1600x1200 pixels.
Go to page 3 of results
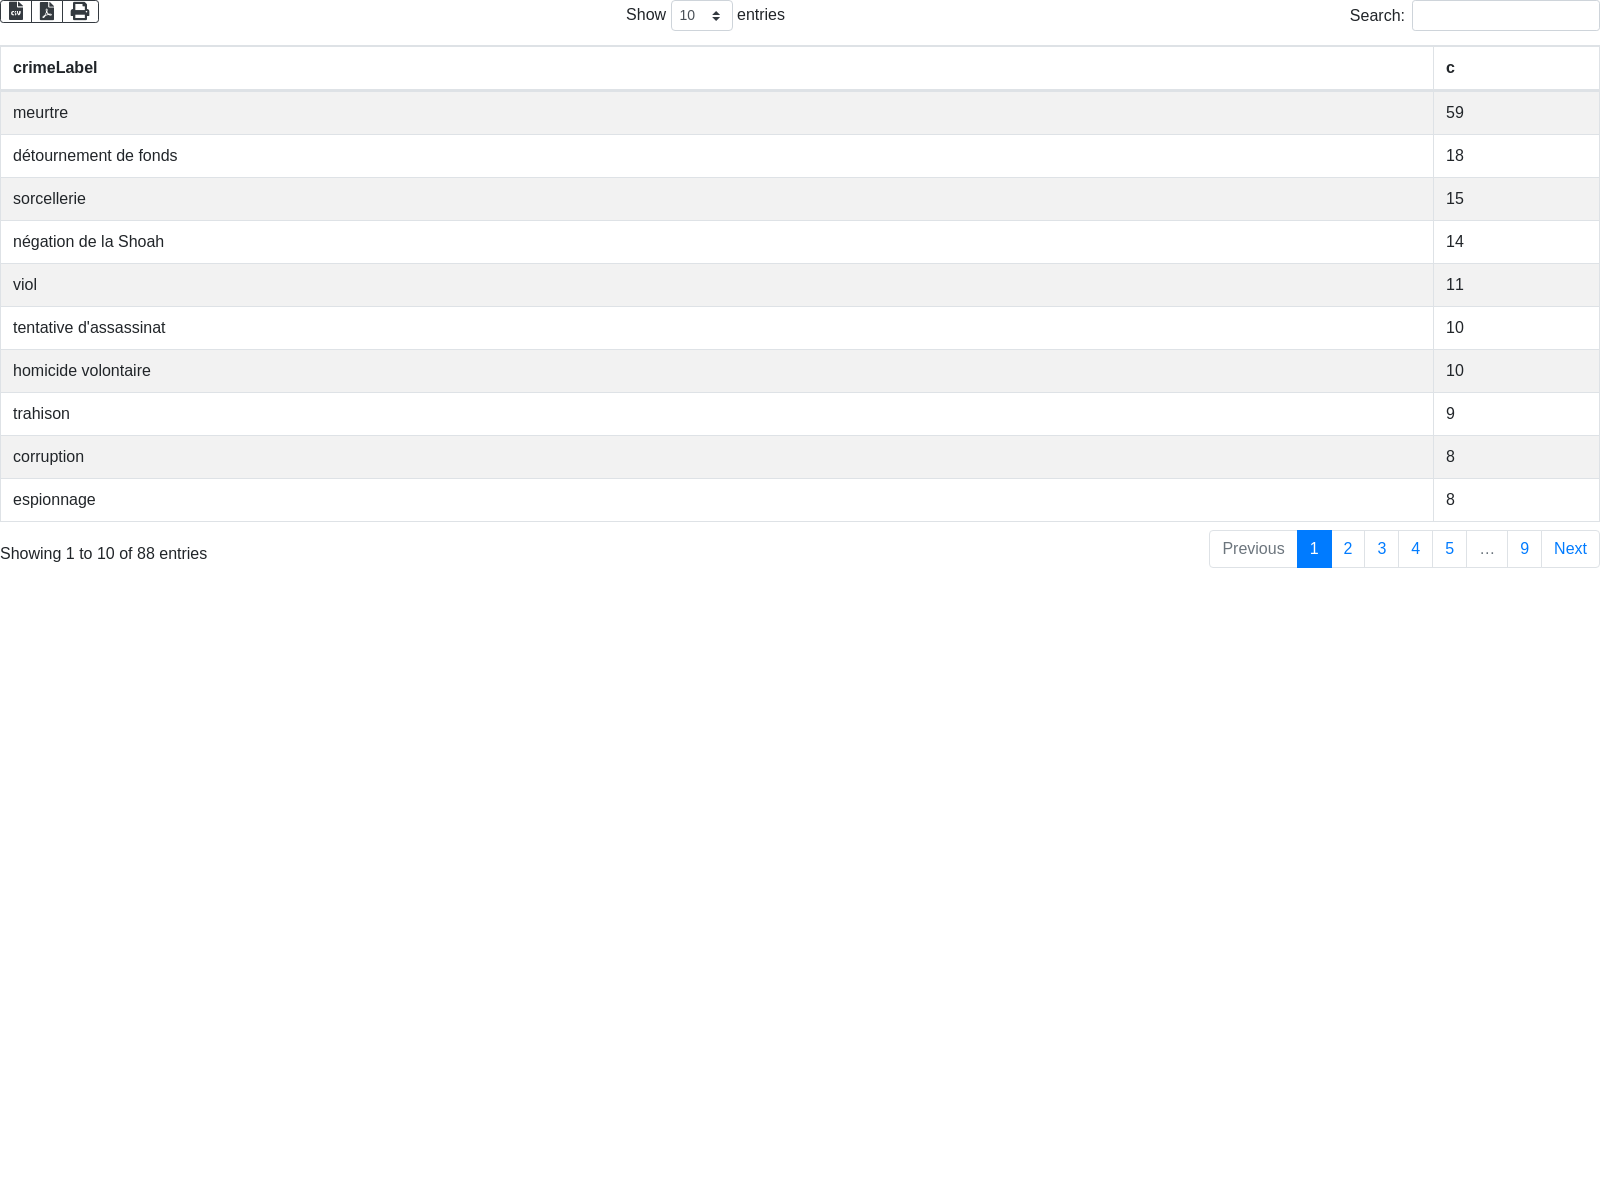tap(1381, 549)
